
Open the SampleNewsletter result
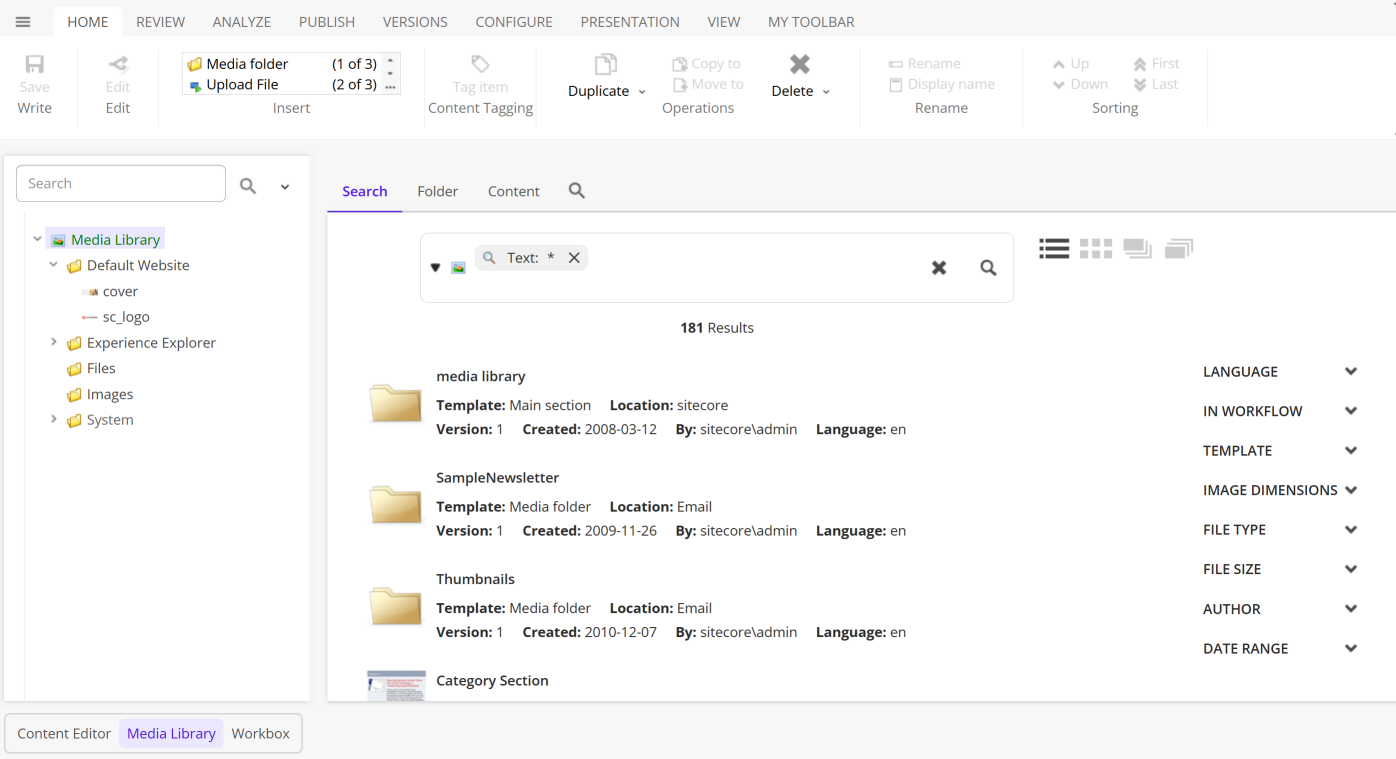[498, 478]
